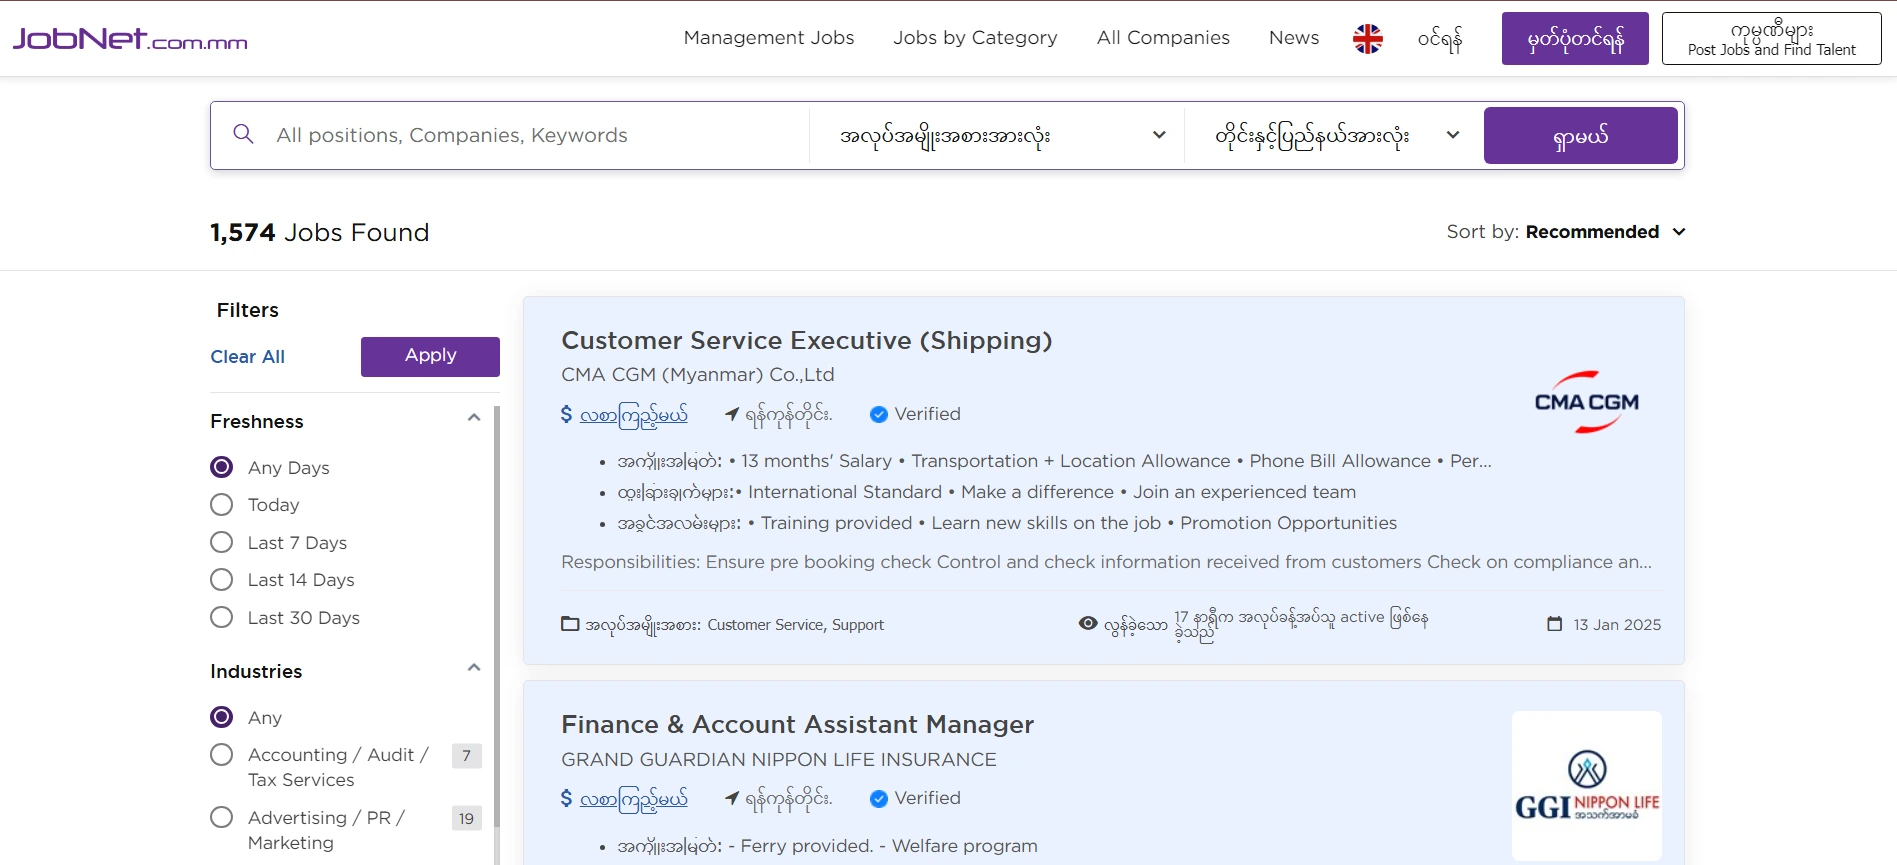Open Finance & Account Assistant Manager job
The image size is (1897, 865).
pos(797,725)
